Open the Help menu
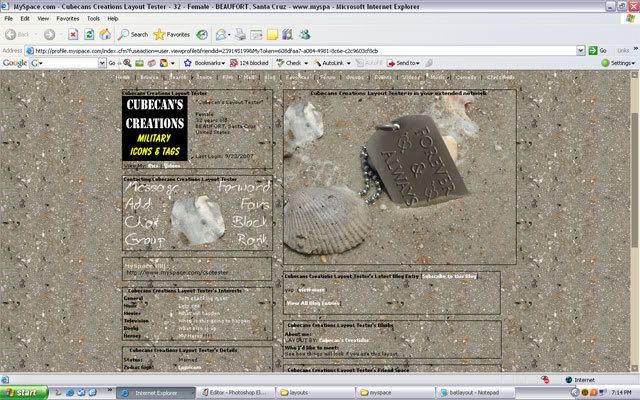This screenshot has height=400, width=640. (x=113, y=18)
